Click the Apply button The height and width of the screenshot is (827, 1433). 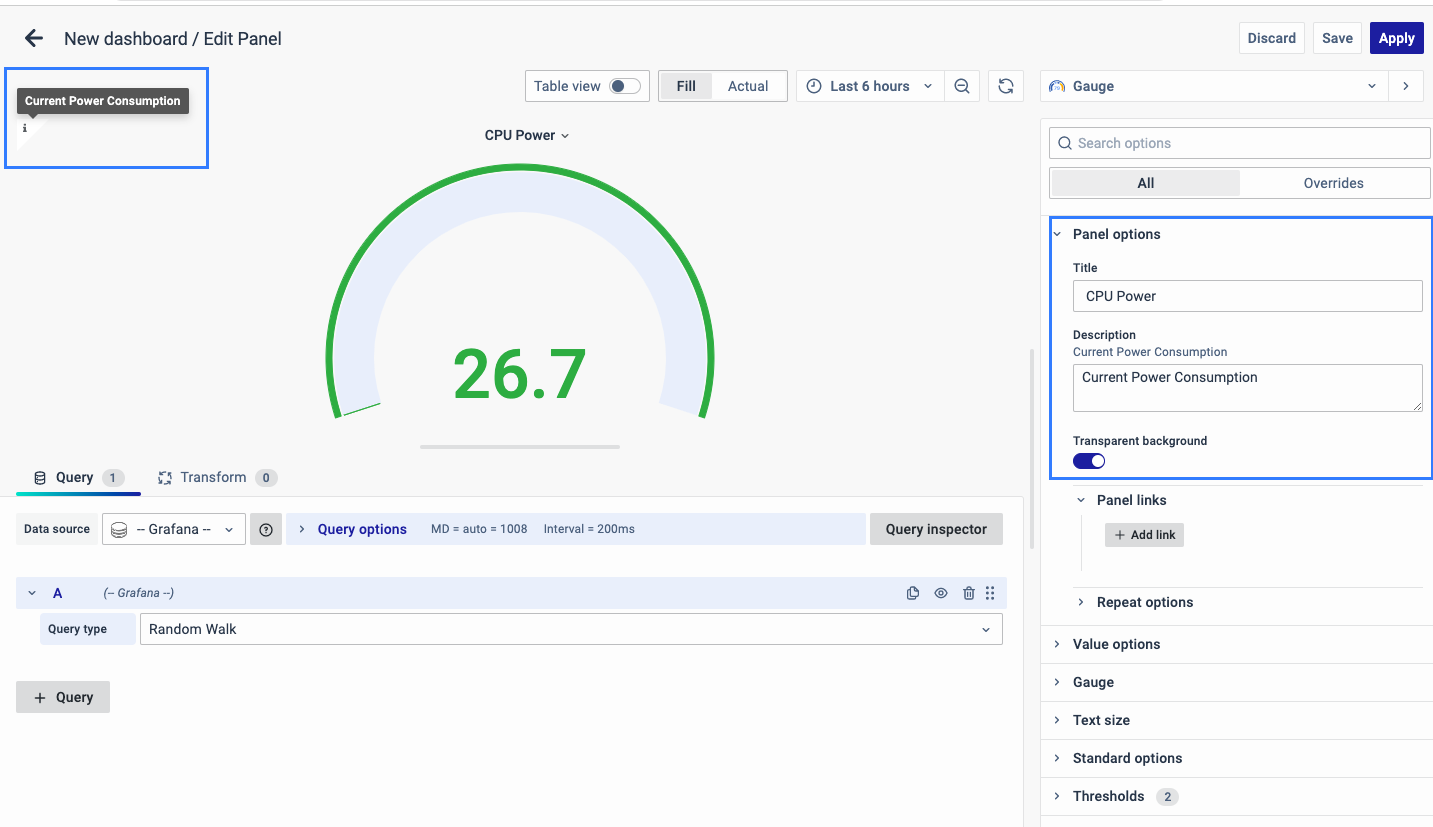(x=1396, y=38)
